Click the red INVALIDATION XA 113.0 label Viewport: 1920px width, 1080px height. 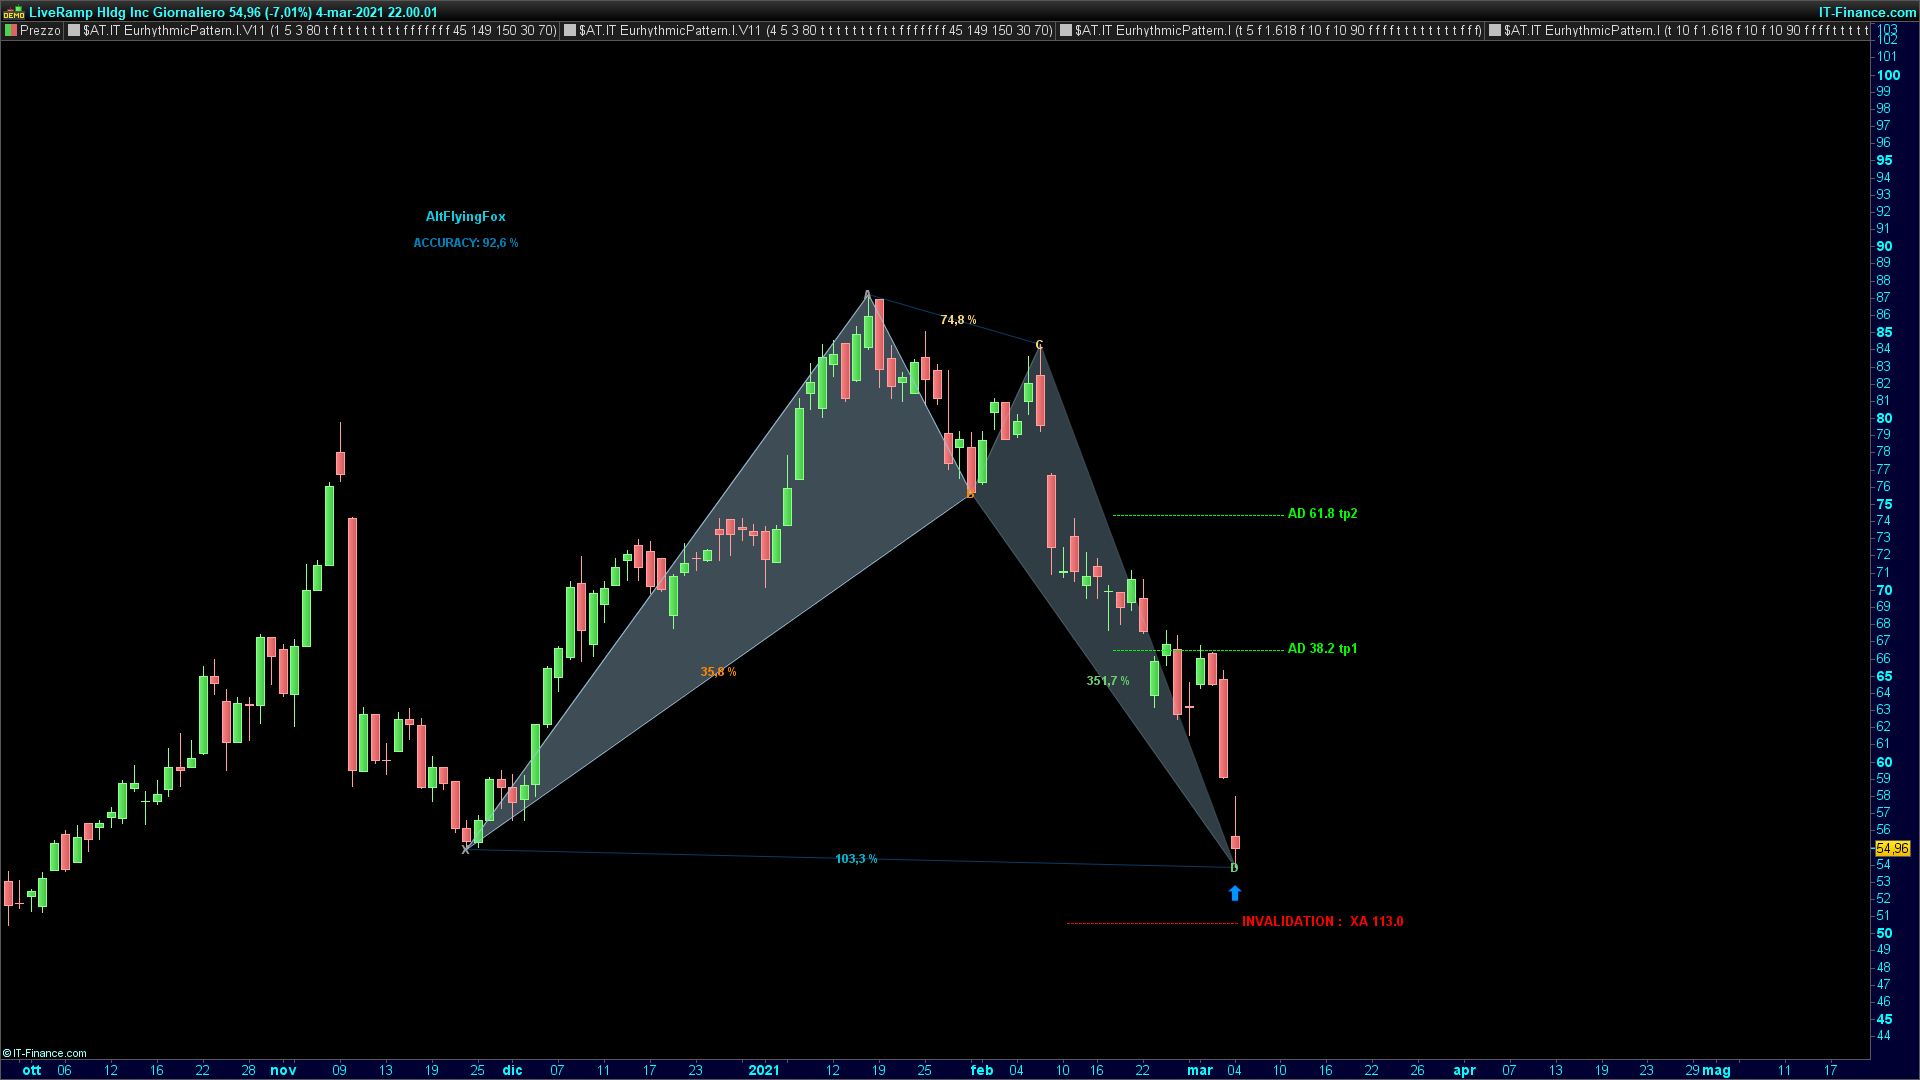(x=1322, y=922)
